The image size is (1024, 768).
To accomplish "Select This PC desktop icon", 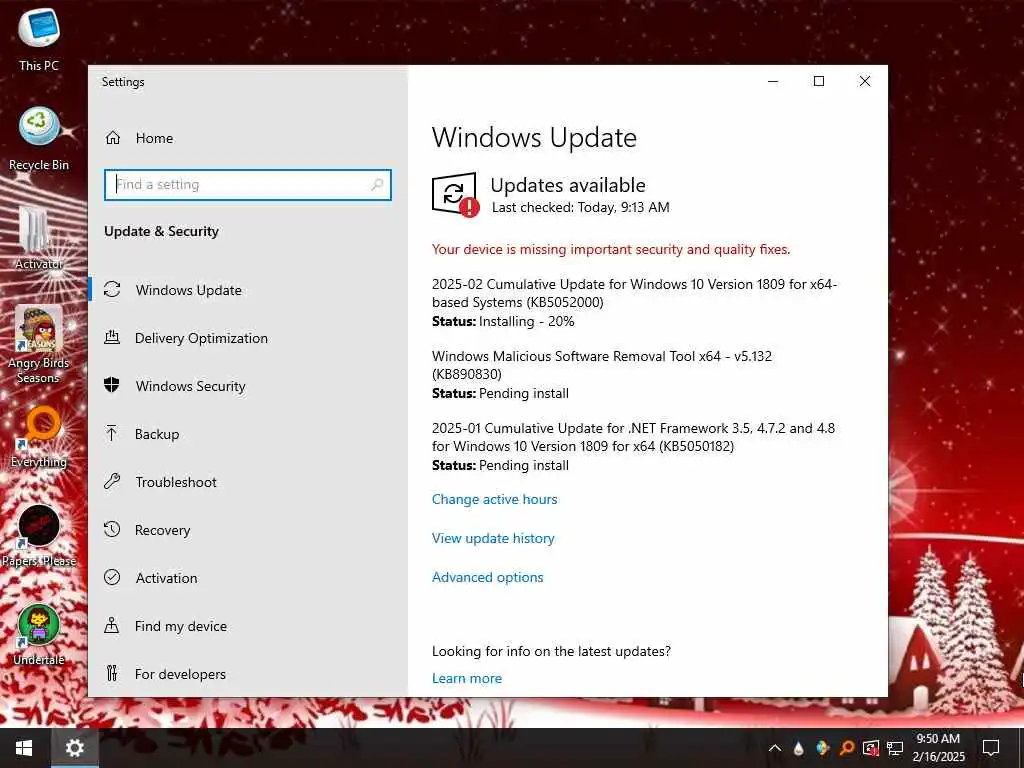I will (x=39, y=39).
